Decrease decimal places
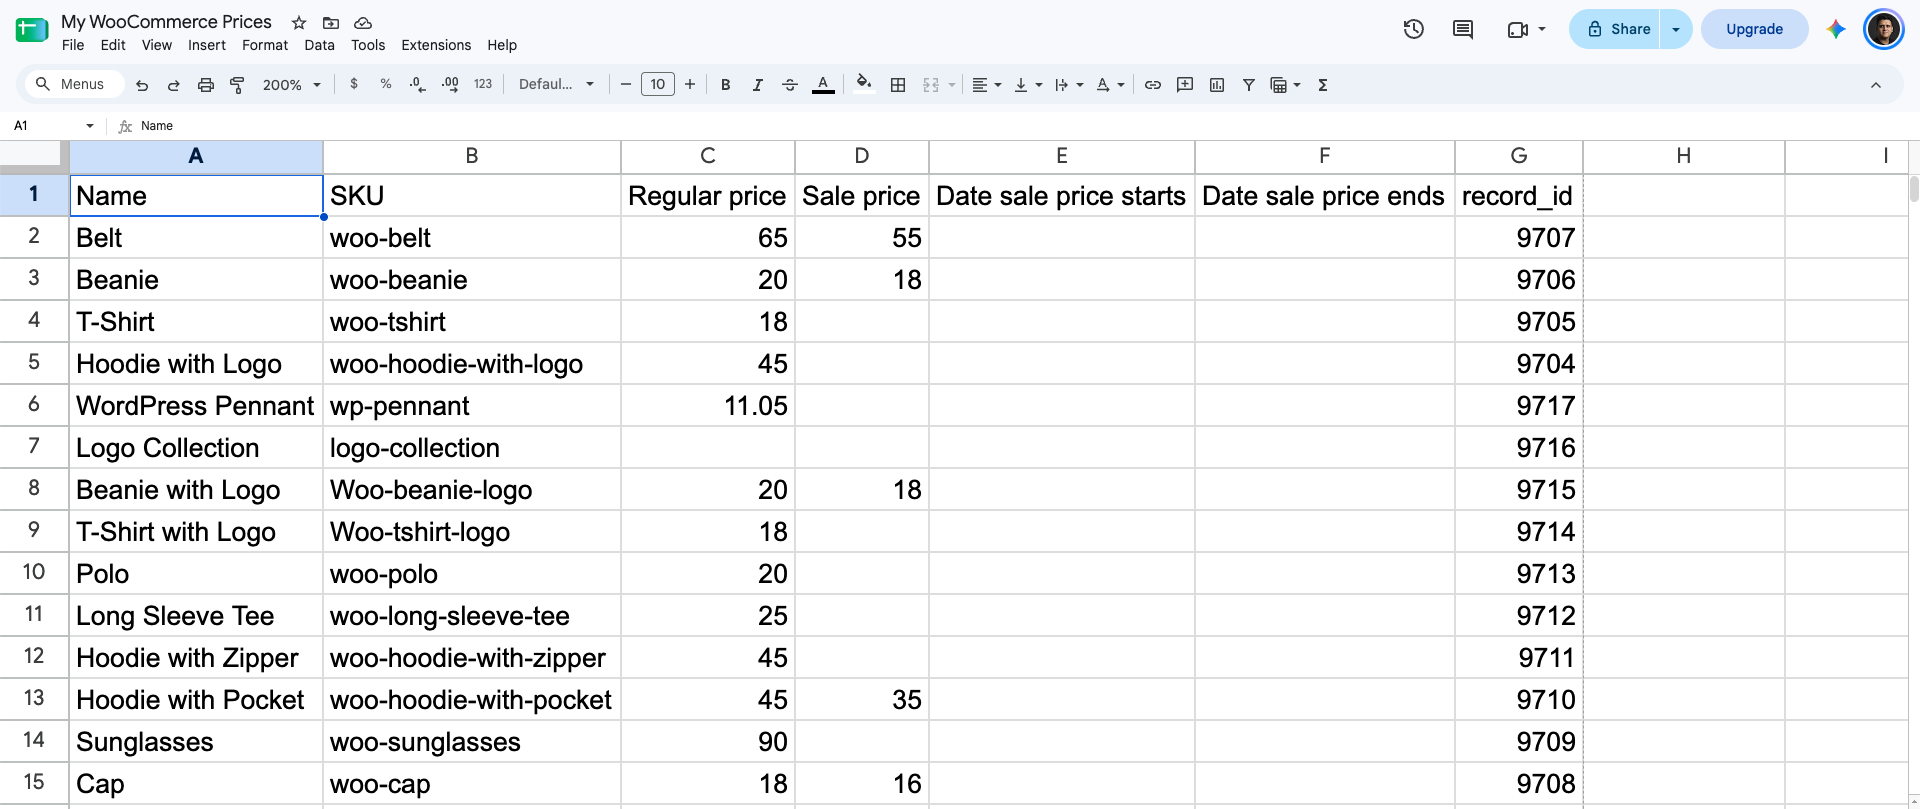 point(418,85)
